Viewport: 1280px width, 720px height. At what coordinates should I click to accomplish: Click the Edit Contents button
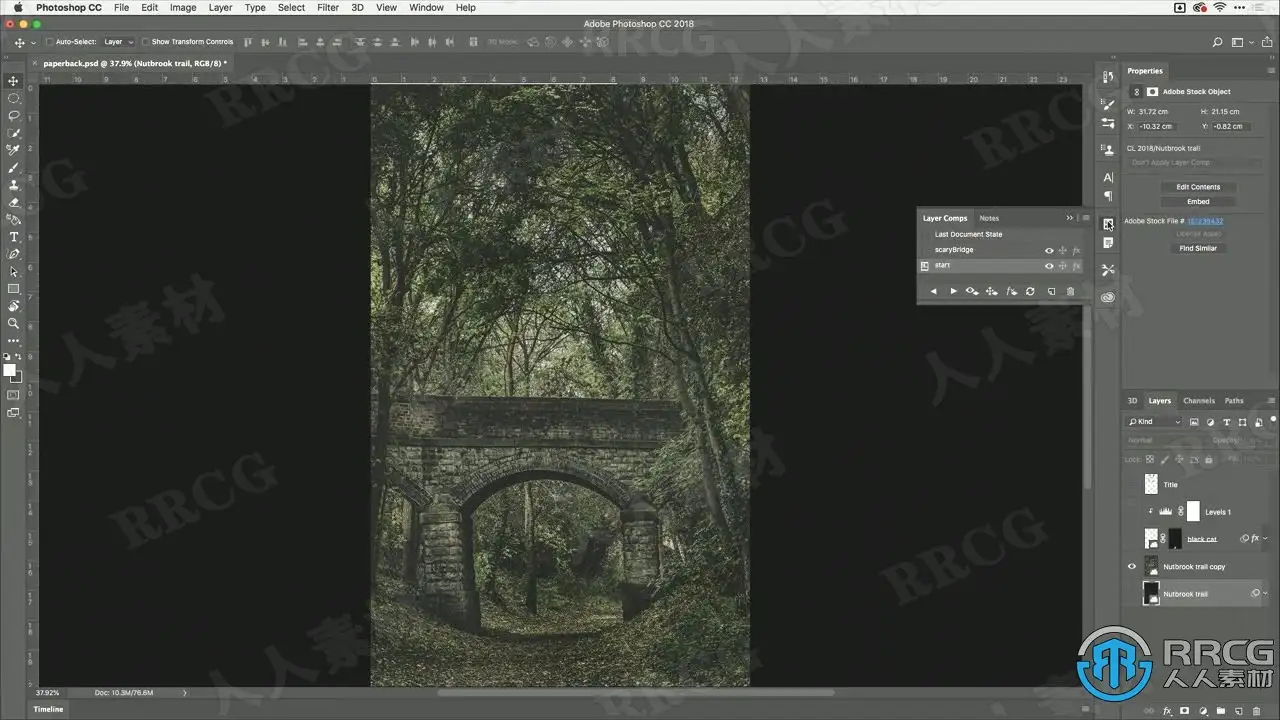coord(1198,187)
